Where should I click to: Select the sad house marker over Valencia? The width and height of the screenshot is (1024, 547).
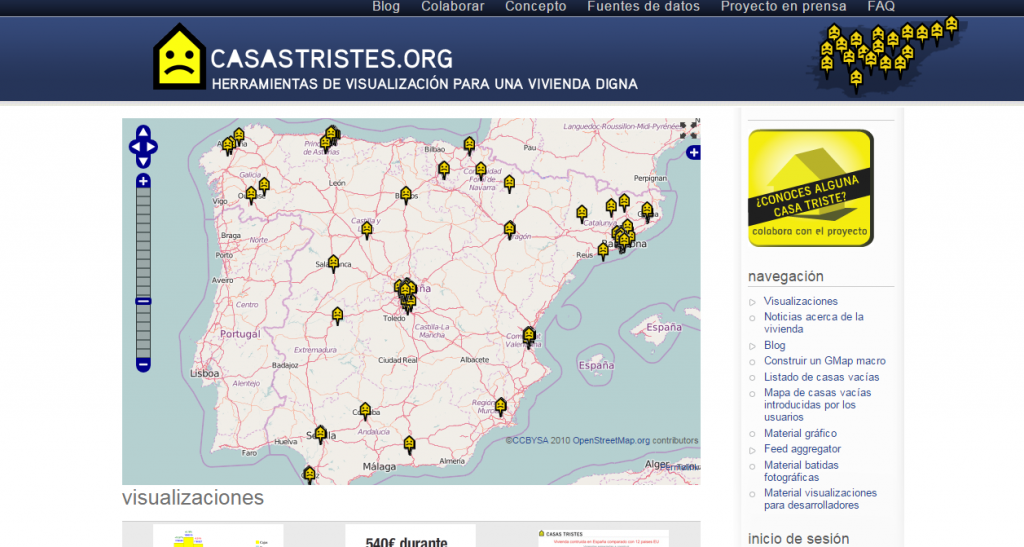point(529,336)
